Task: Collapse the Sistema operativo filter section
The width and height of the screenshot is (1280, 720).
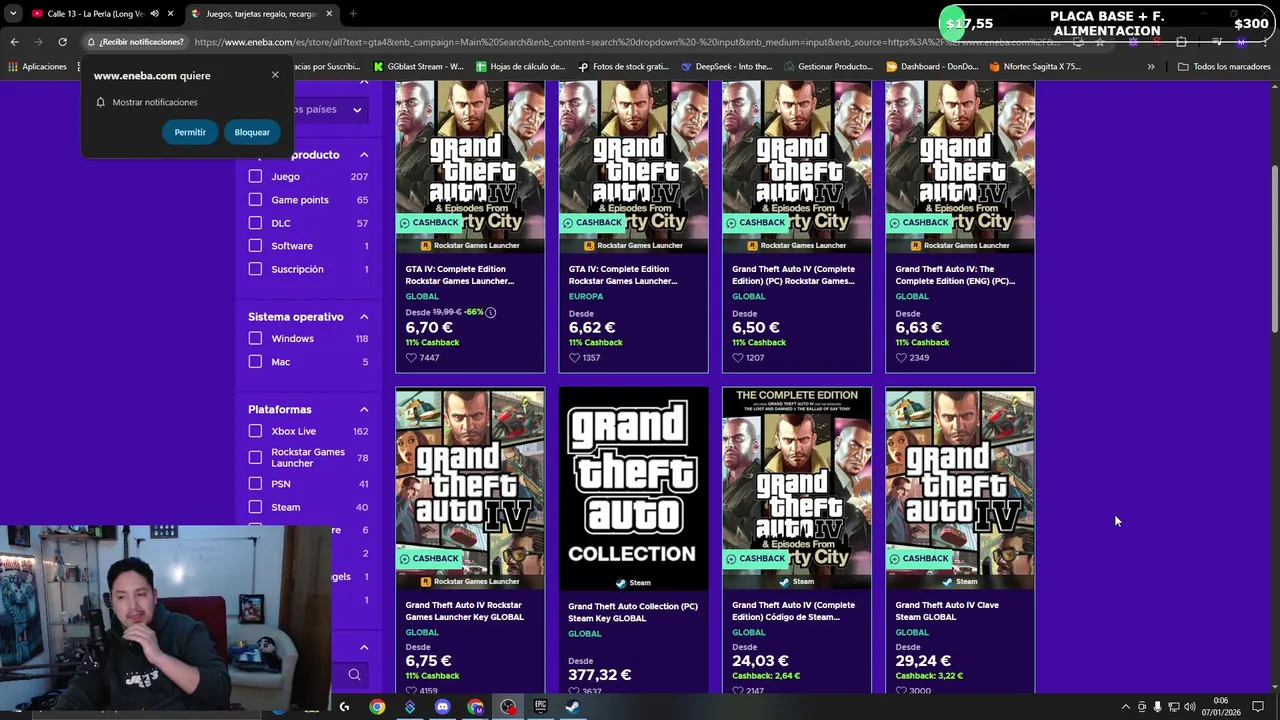Action: click(x=364, y=317)
